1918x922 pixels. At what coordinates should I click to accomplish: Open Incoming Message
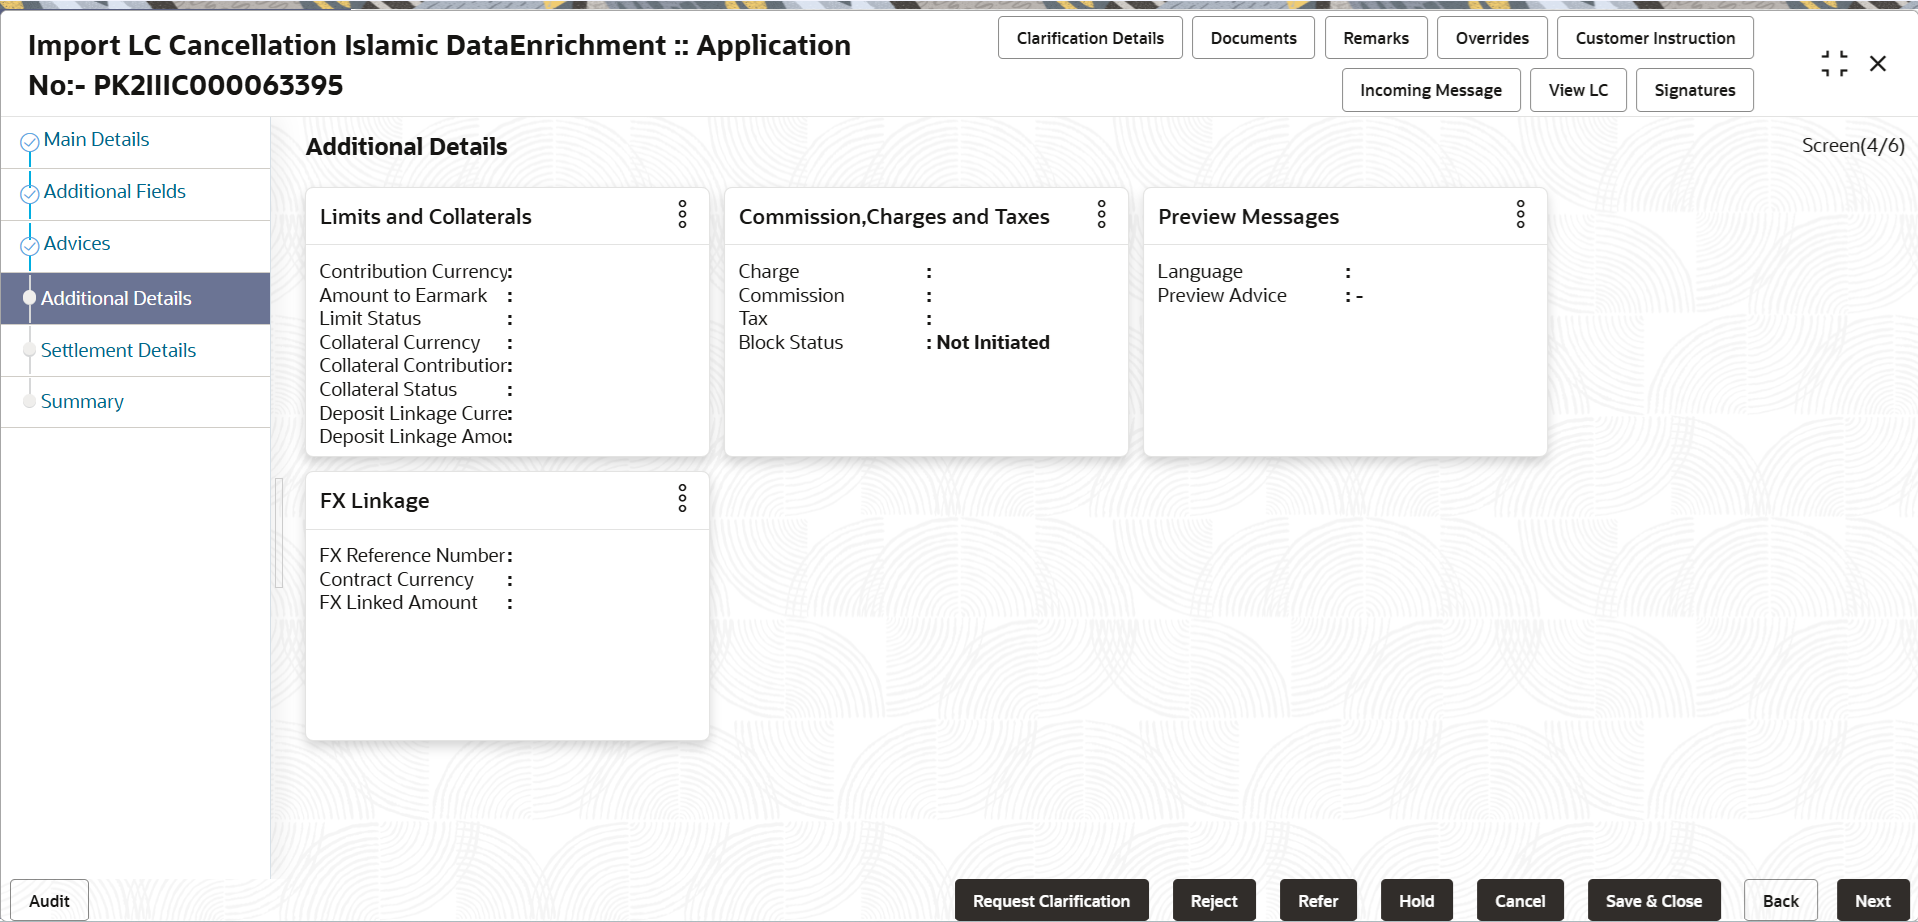(1431, 90)
